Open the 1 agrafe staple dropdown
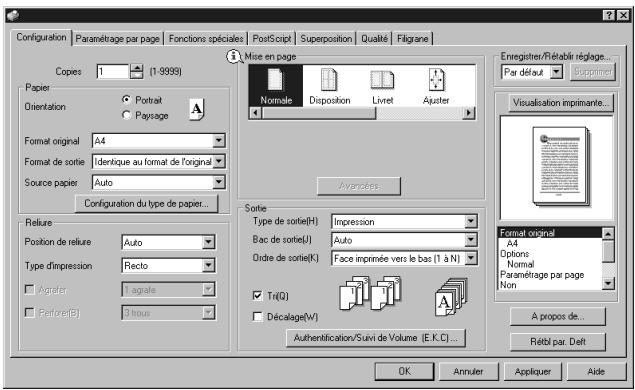Image resolution: width=635 pixels, height=390 pixels. (x=208, y=290)
